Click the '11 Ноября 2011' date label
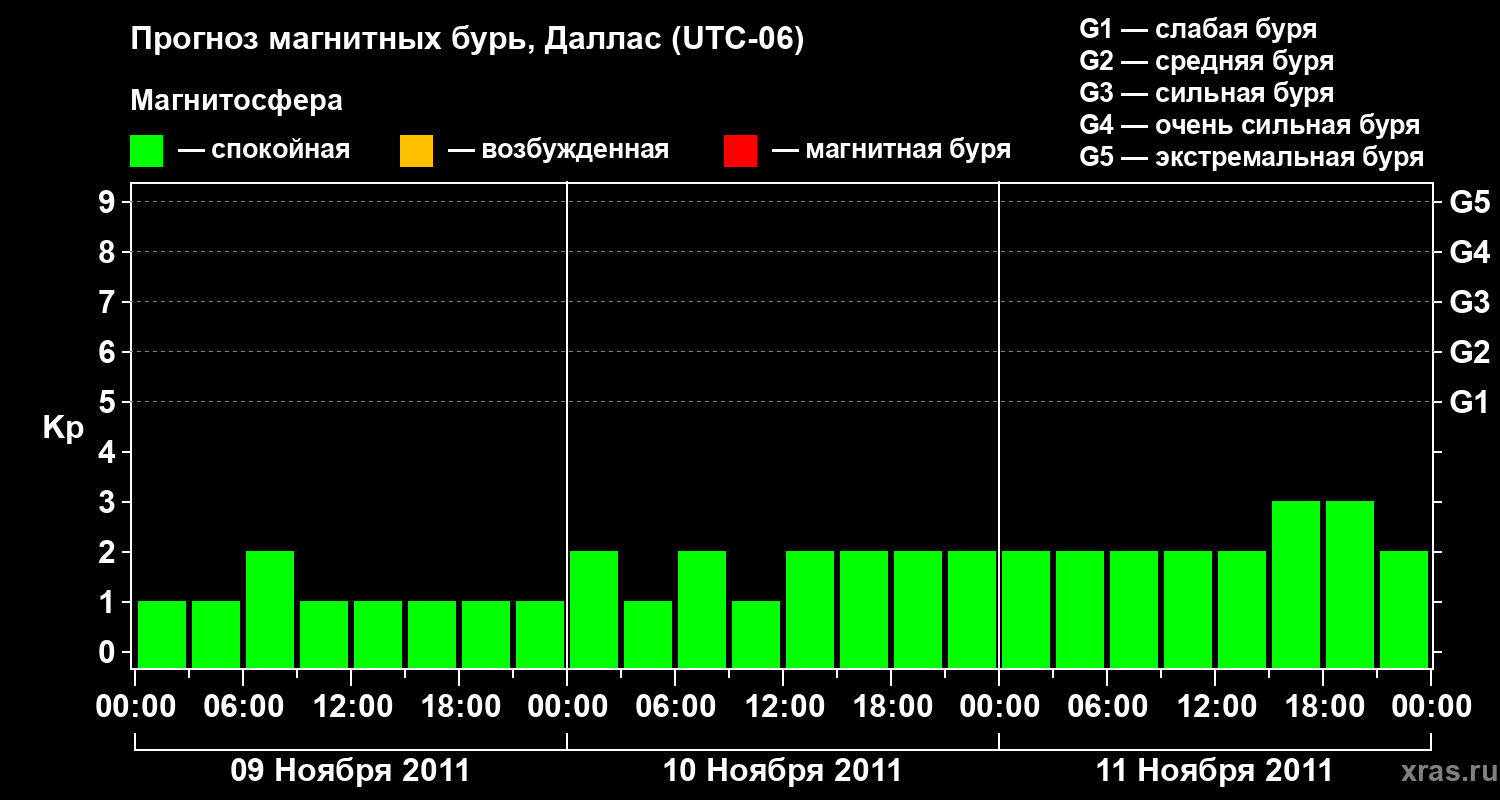This screenshot has height=800, width=1500. coord(1214,771)
